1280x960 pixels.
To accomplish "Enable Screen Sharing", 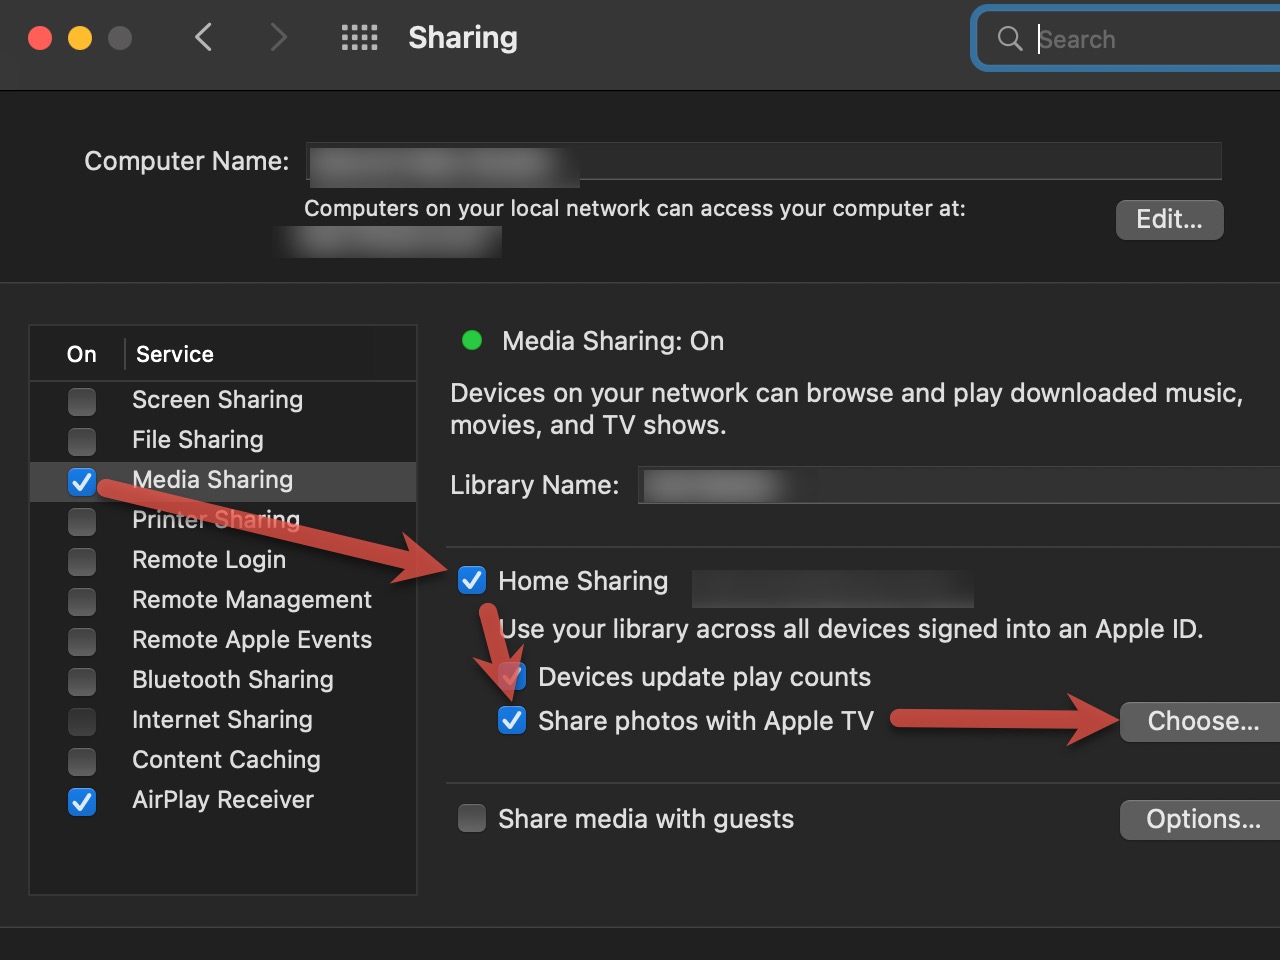I will click(x=81, y=401).
